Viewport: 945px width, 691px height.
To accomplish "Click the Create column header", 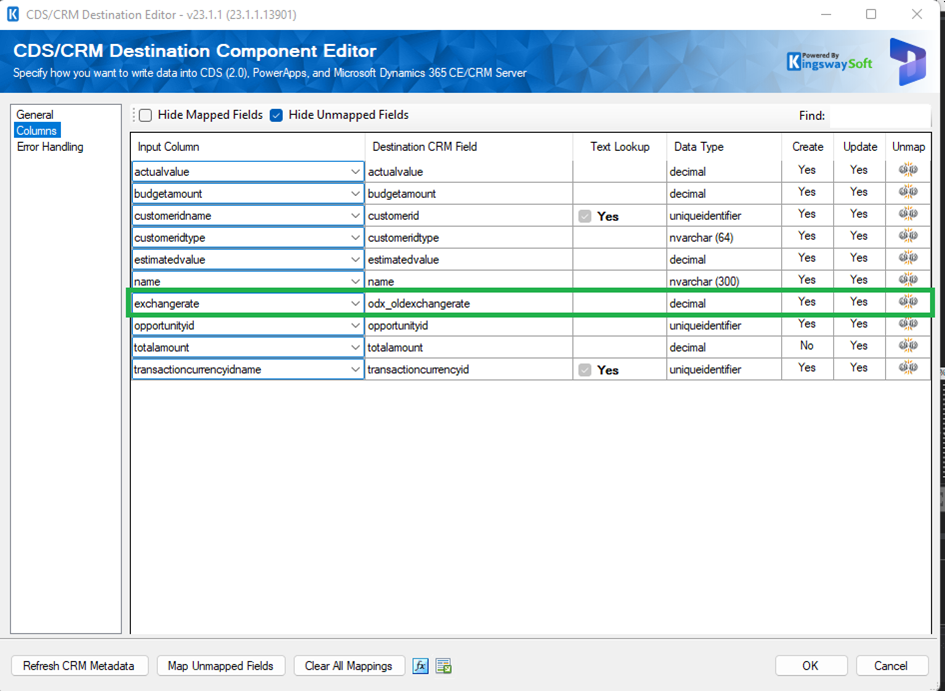I will pos(808,147).
